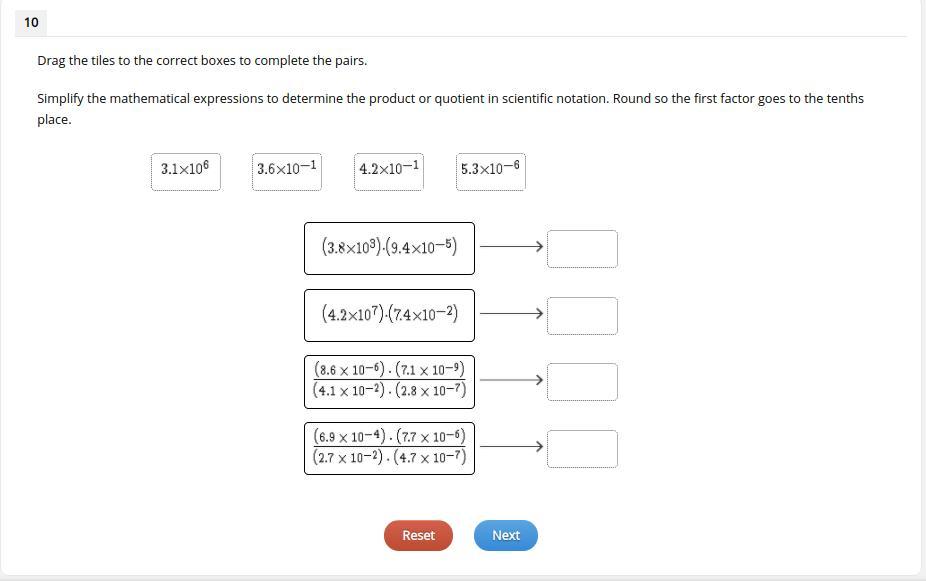Click answer box beside 6.9×10^-4 fraction
This screenshot has height=581, width=926.
582,448
